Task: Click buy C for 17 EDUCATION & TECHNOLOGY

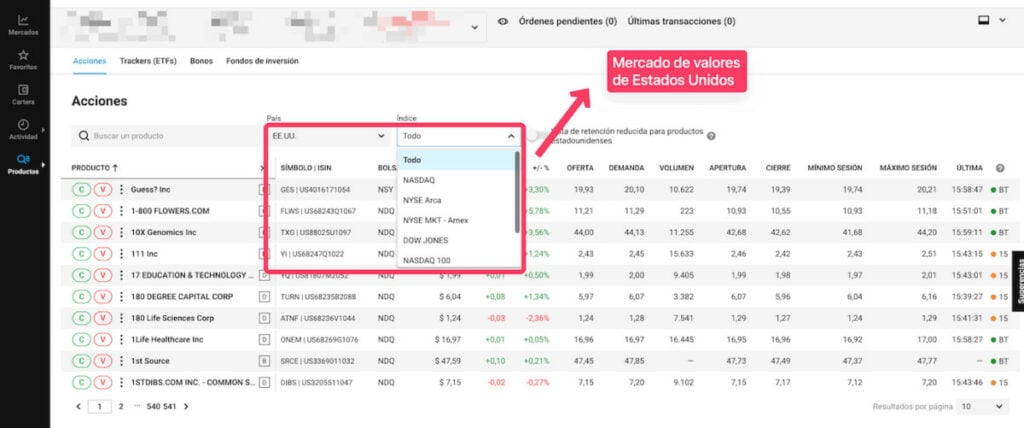Action: (81, 275)
